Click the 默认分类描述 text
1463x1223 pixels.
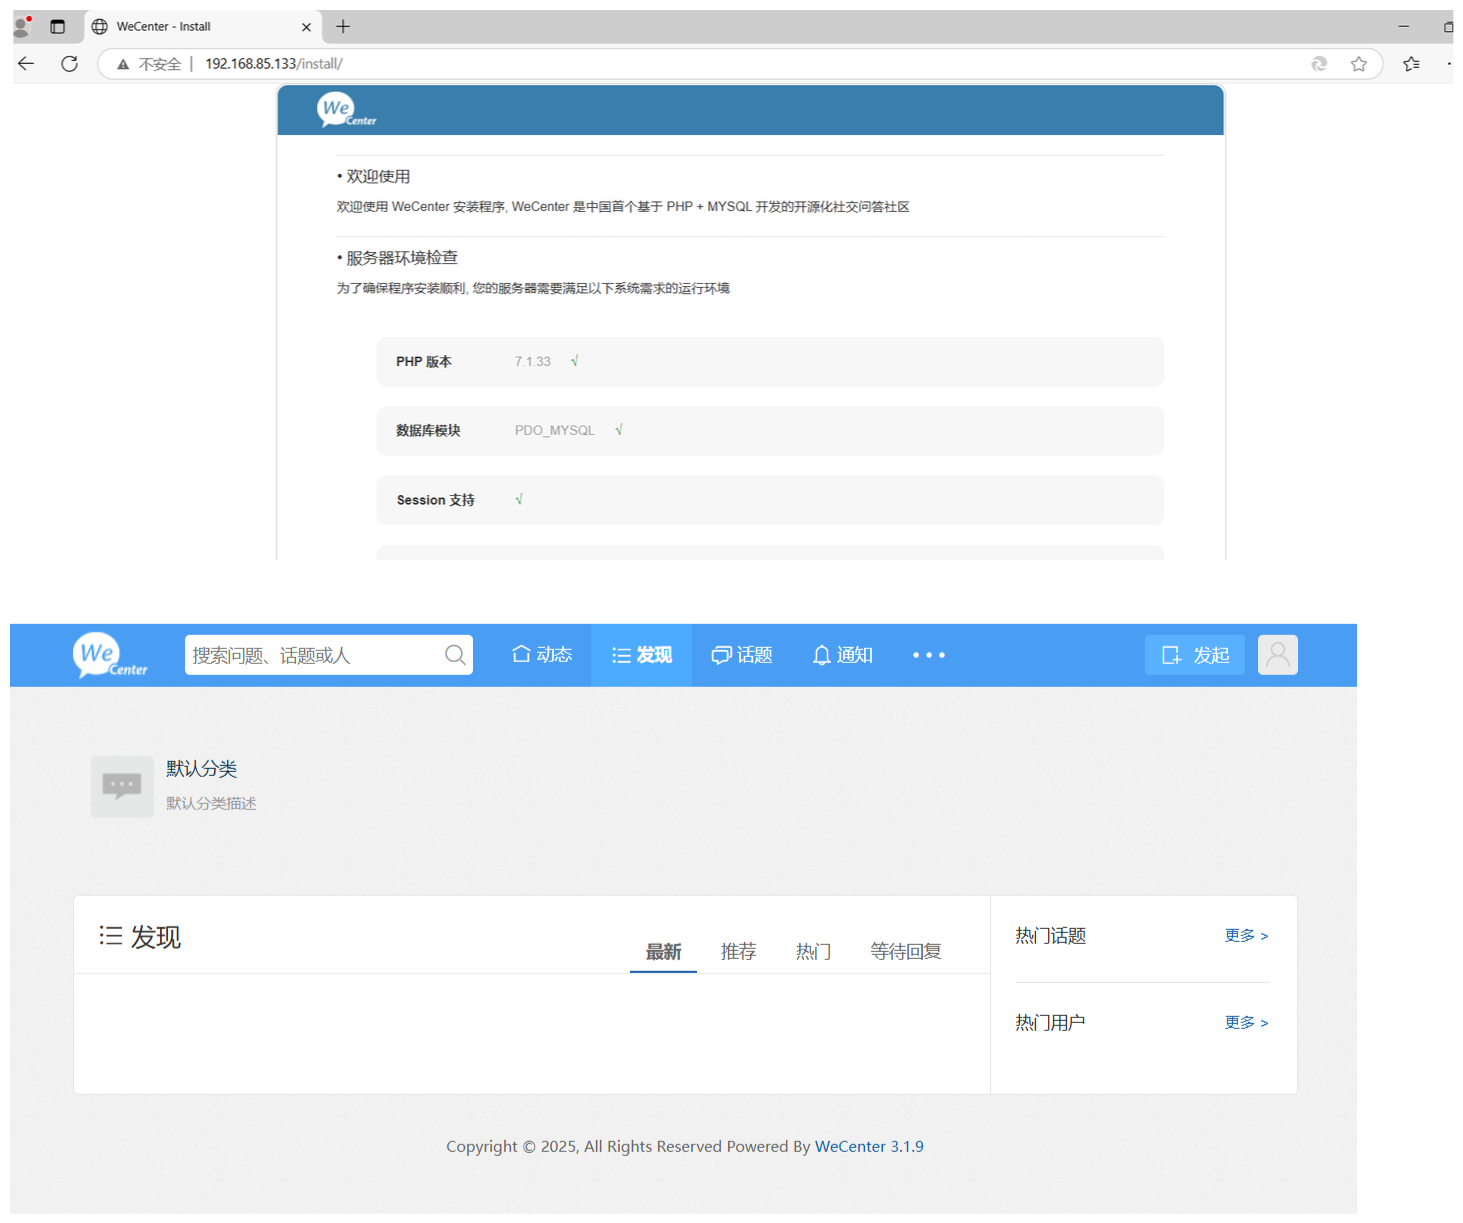[x=211, y=804]
